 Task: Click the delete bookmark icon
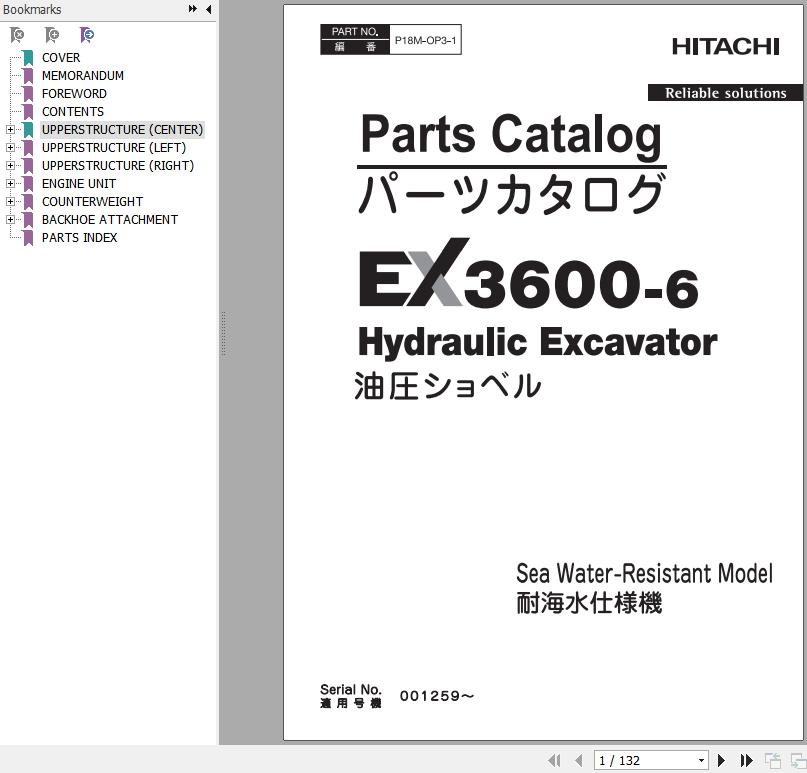pyautogui.click(x=17, y=35)
